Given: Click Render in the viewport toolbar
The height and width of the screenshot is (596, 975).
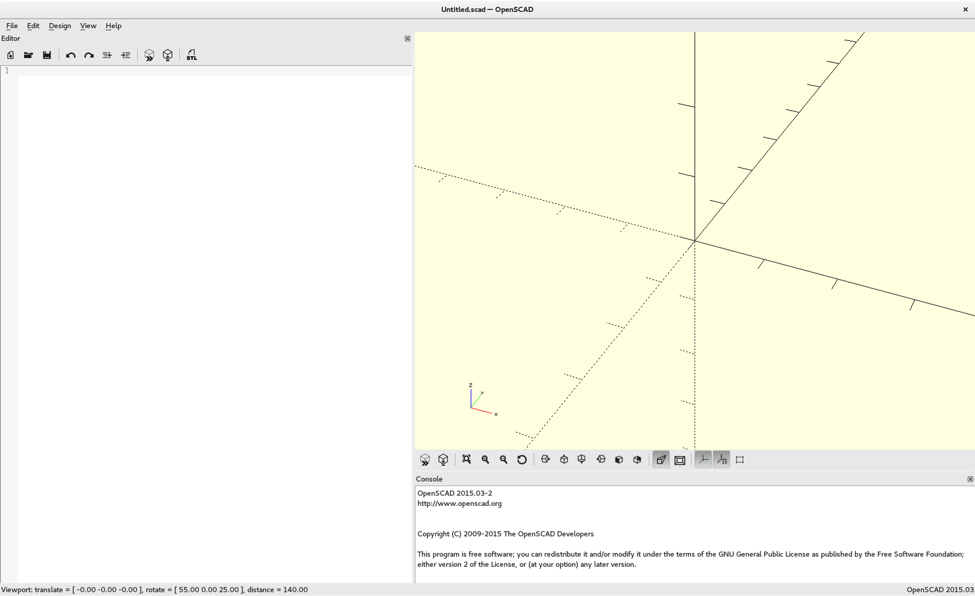Looking at the screenshot, I should pos(443,460).
